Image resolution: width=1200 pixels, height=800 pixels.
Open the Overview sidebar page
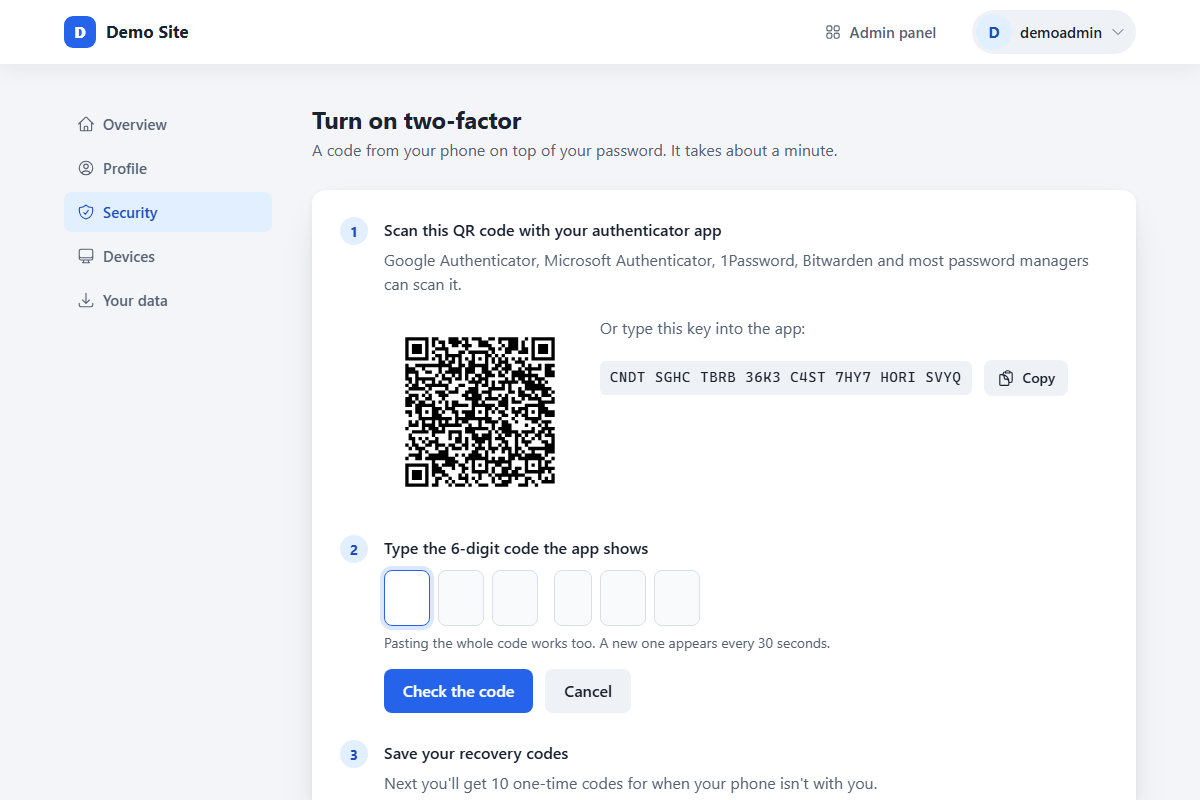(168, 125)
